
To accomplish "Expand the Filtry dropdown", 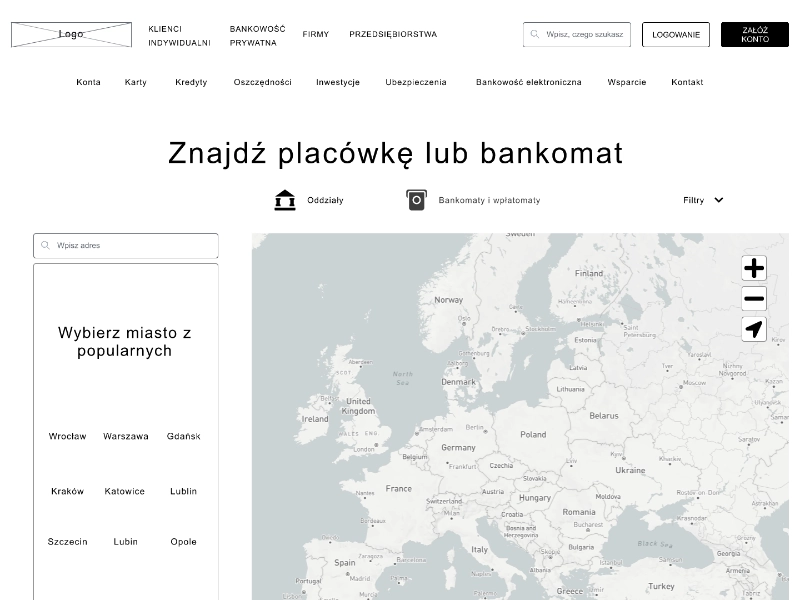I will click(x=703, y=200).
